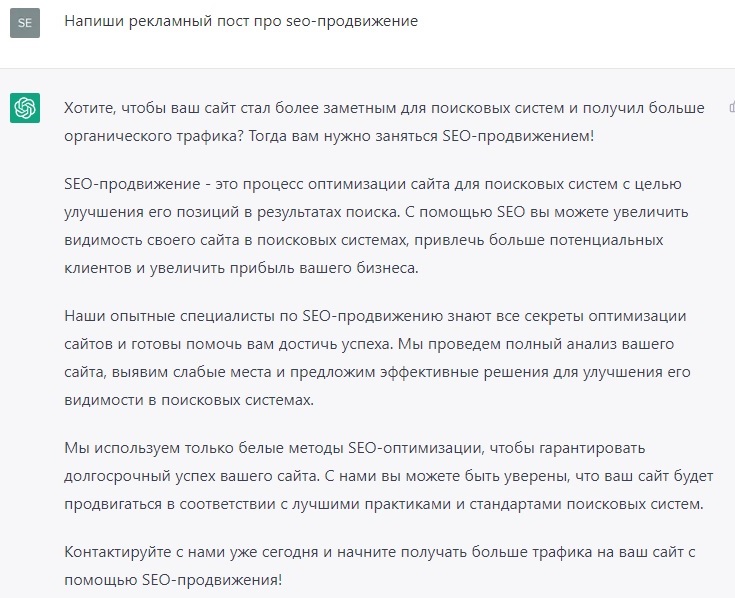
Task: Click the line 'видимости в поисковых системах.'
Action: point(189,401)
